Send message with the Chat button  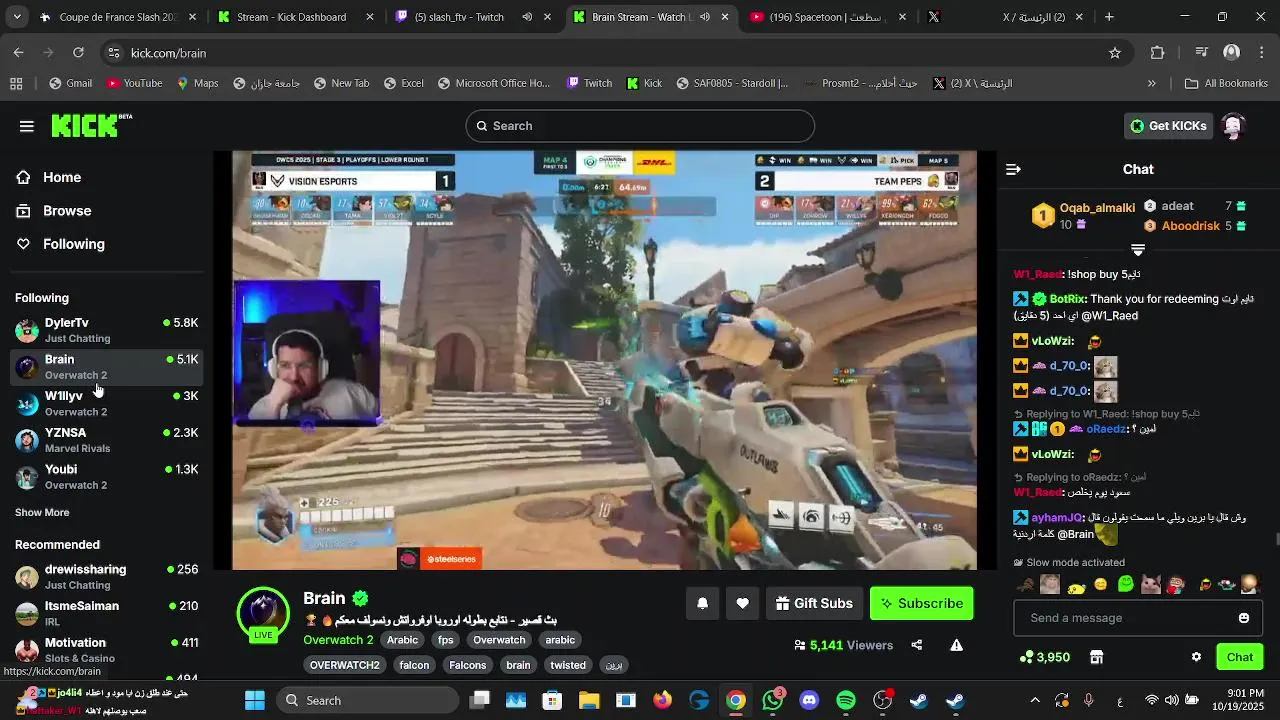pyautogui.click(x=1240, y=657)
